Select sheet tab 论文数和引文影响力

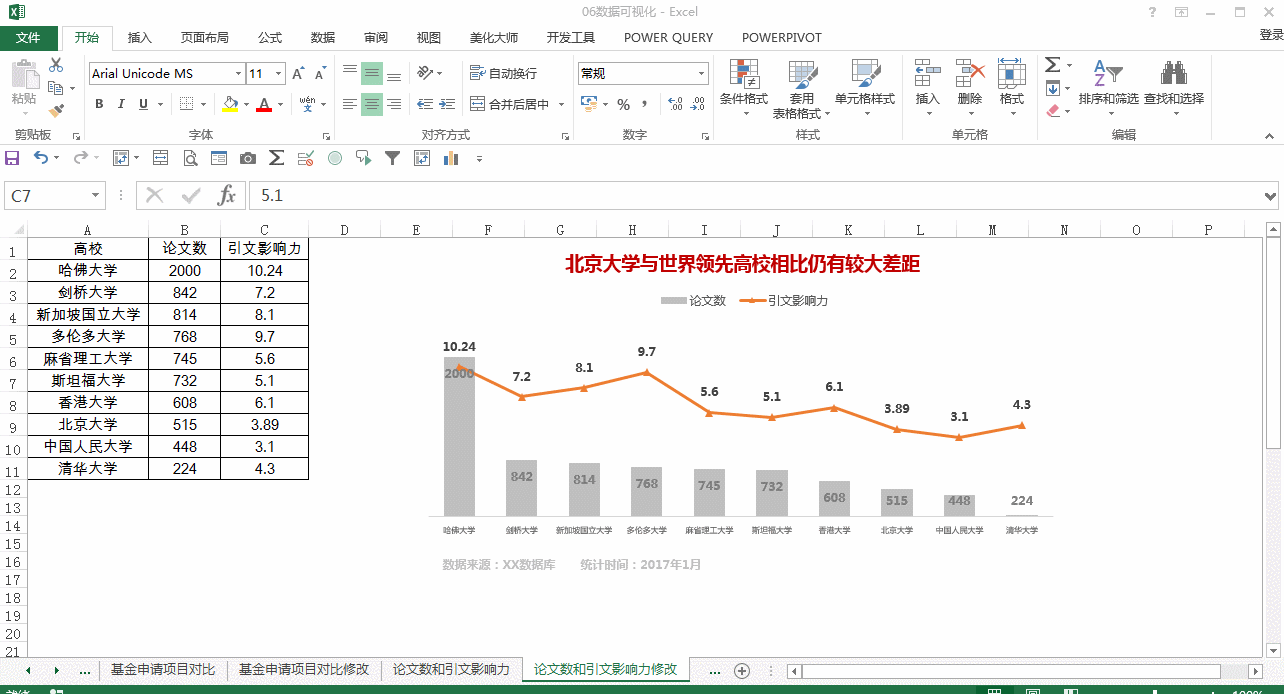point(451,669)
